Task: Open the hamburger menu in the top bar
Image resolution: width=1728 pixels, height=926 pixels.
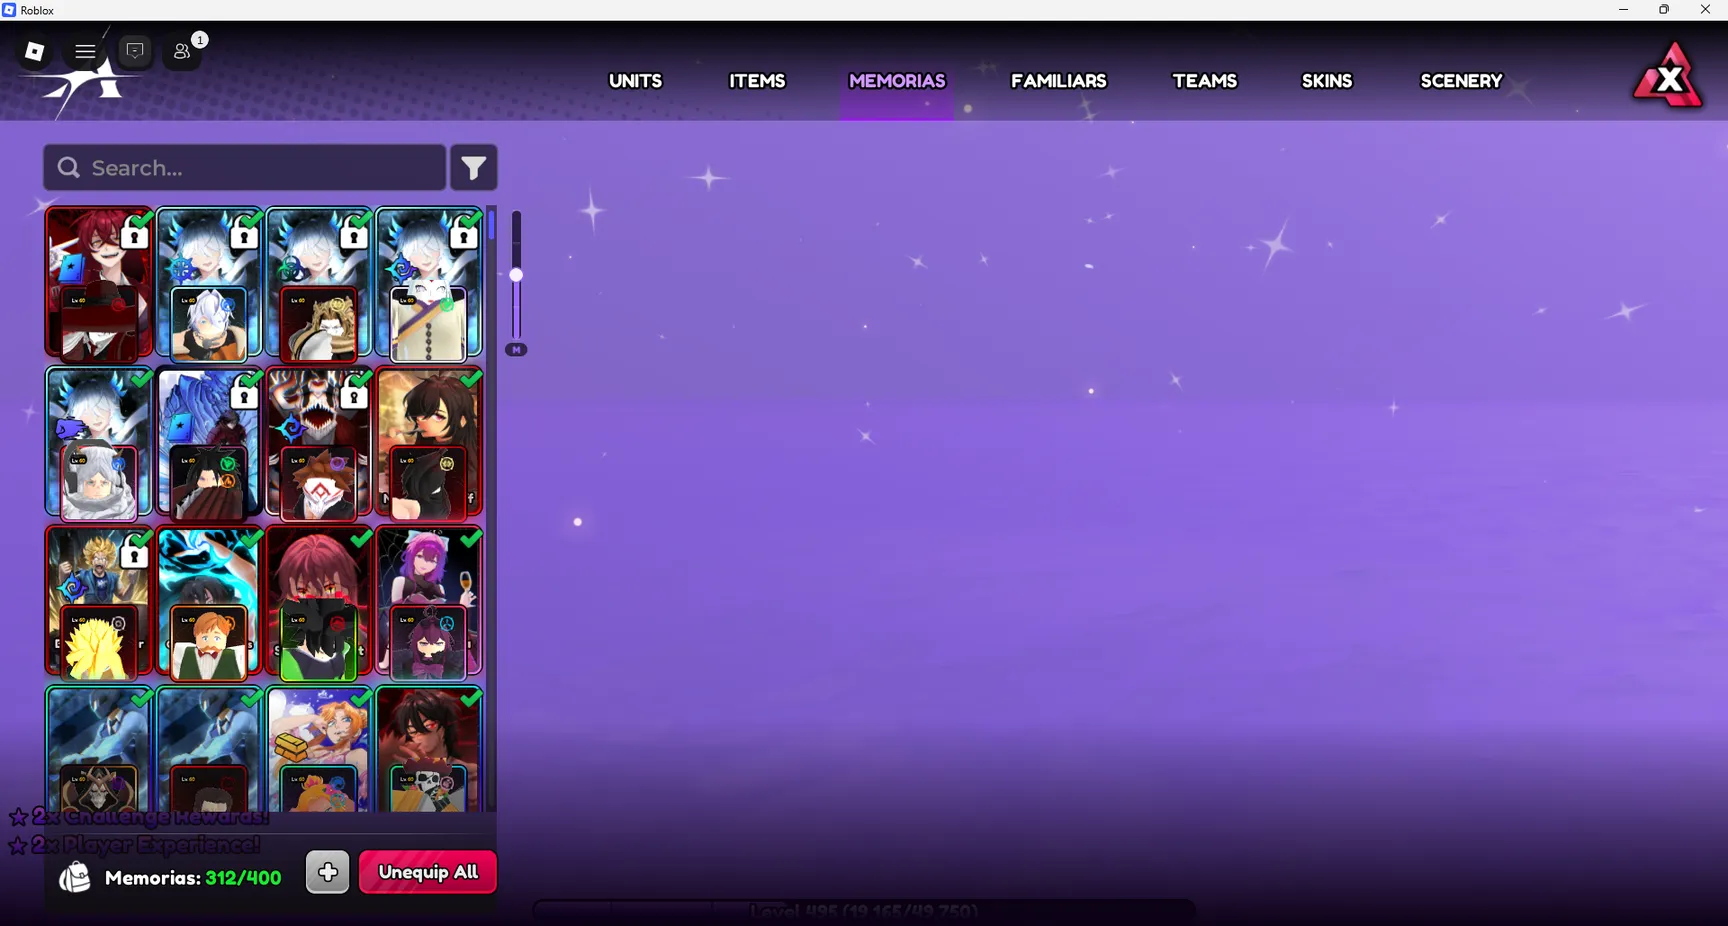Action: [85, 52]
